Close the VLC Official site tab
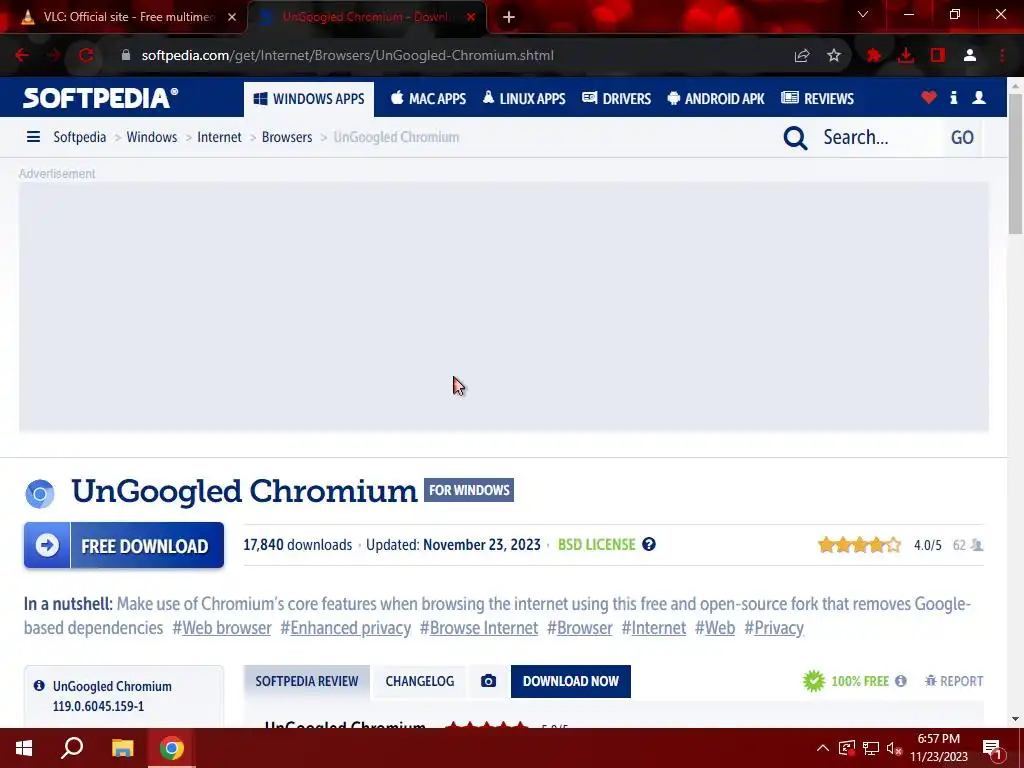 coord(232,18)
